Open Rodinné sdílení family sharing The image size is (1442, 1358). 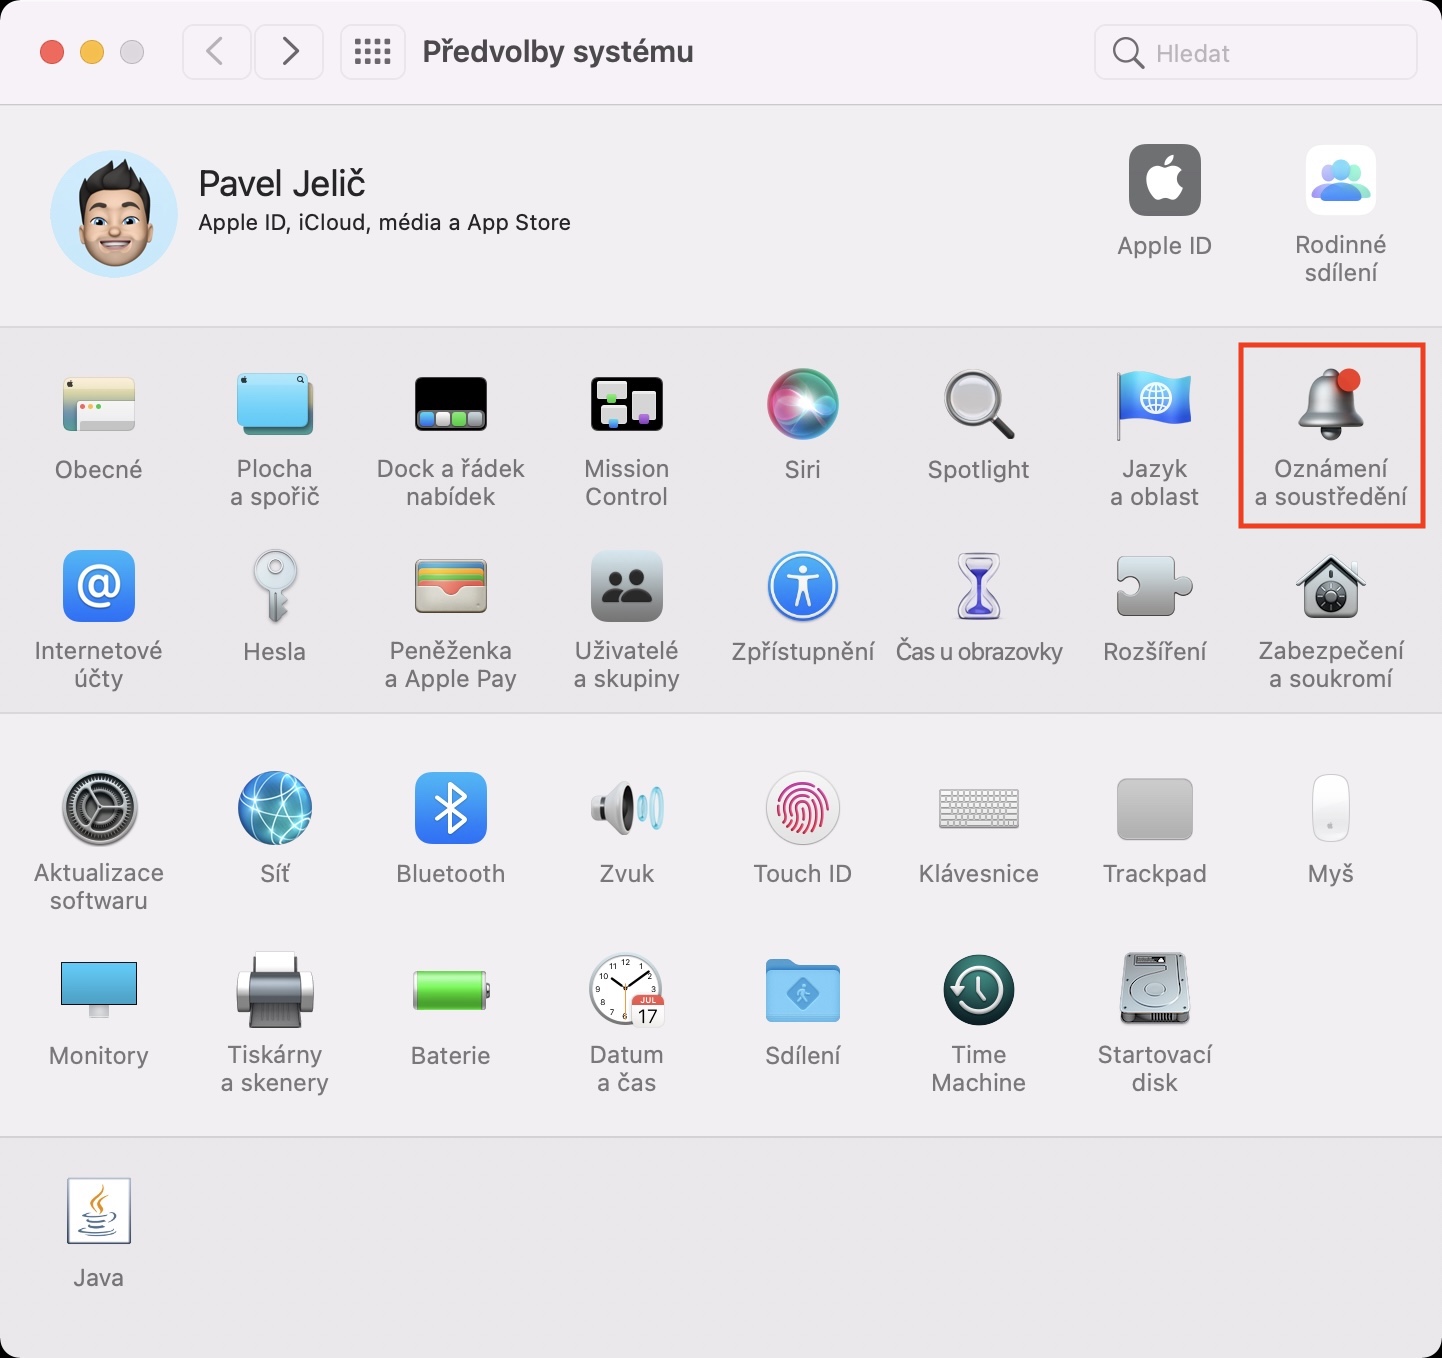(1341, 180)
